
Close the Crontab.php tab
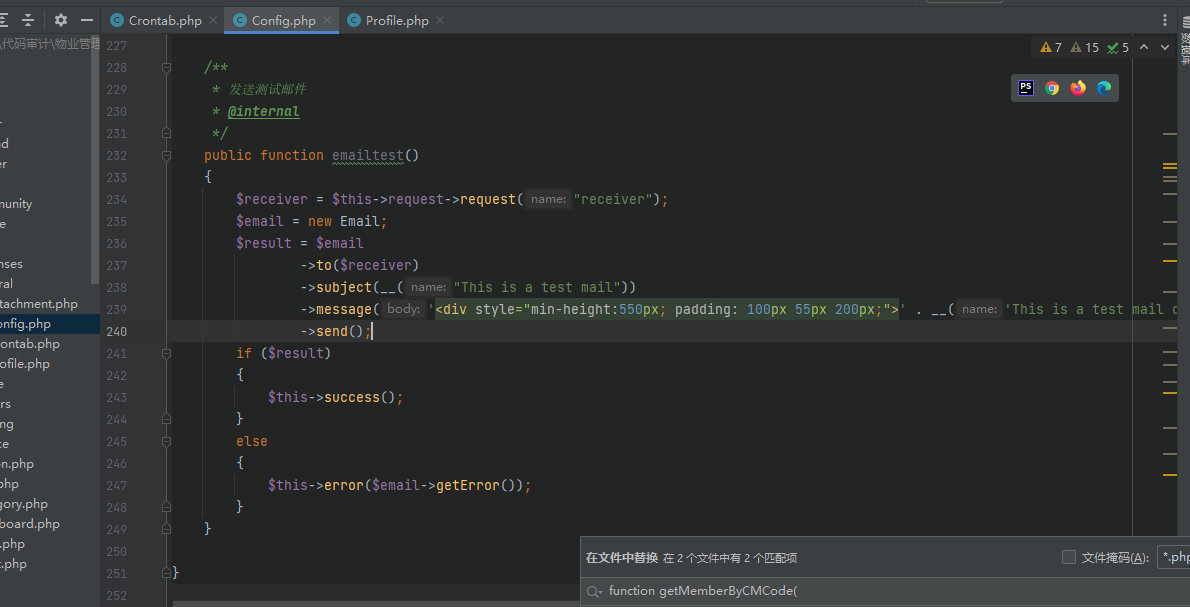coord(212,20)
